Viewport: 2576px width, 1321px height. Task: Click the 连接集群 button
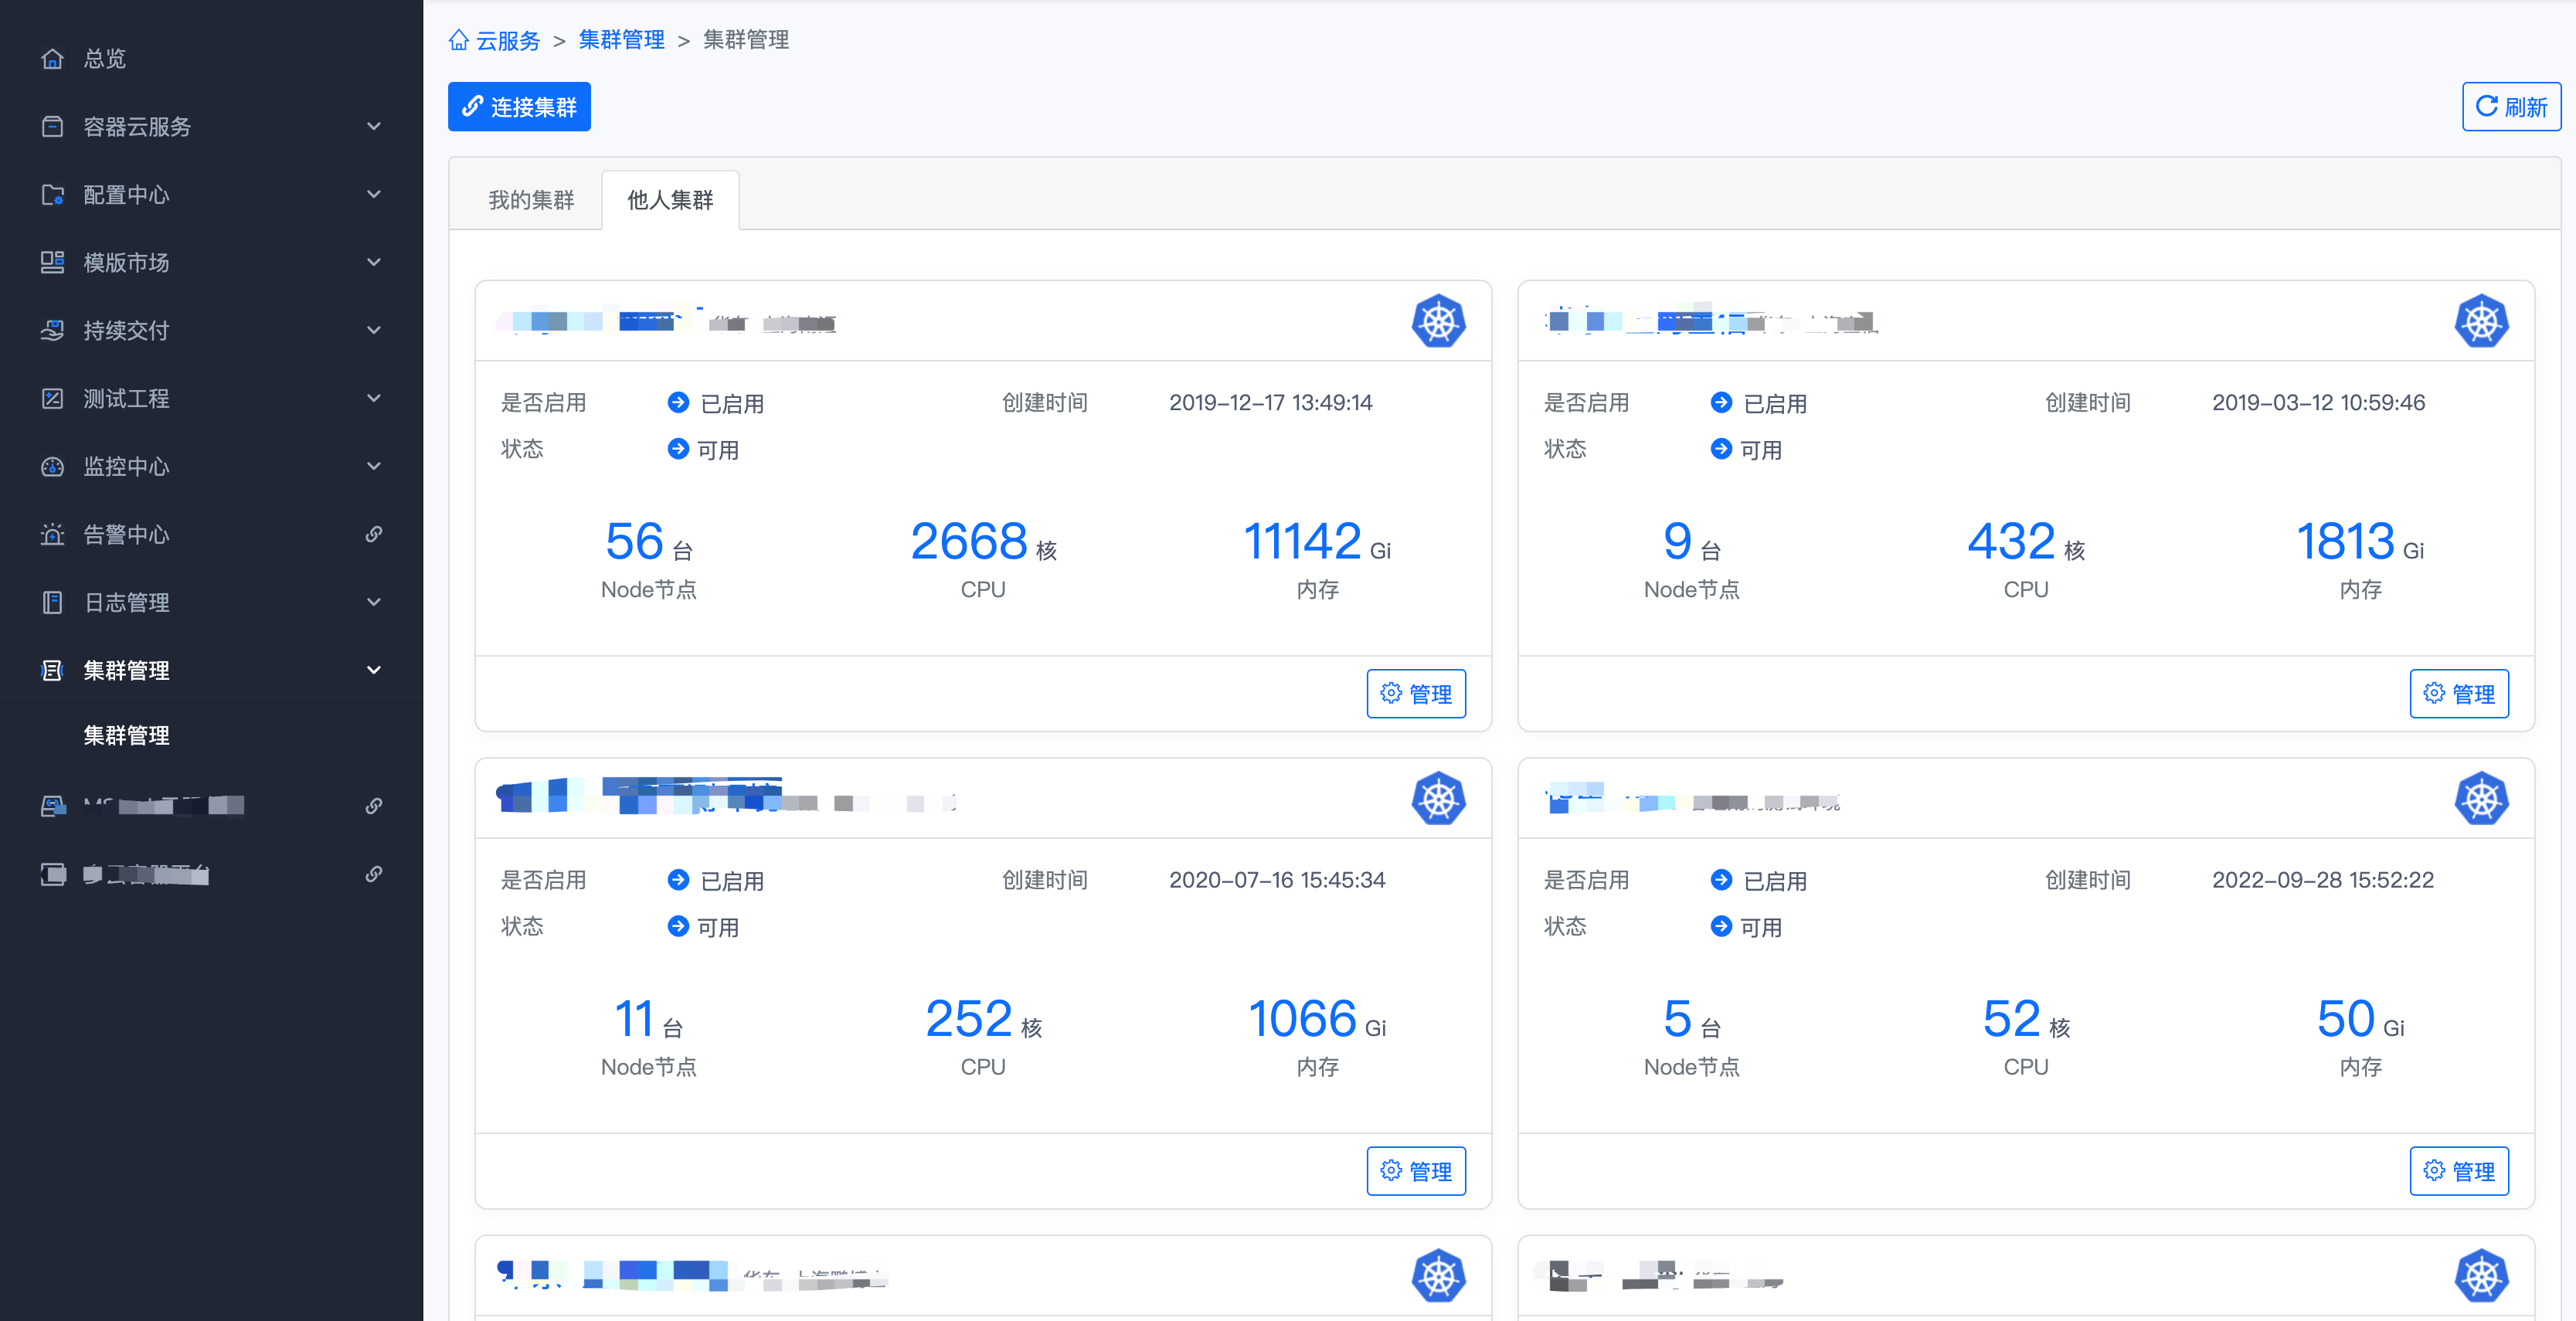519,107
